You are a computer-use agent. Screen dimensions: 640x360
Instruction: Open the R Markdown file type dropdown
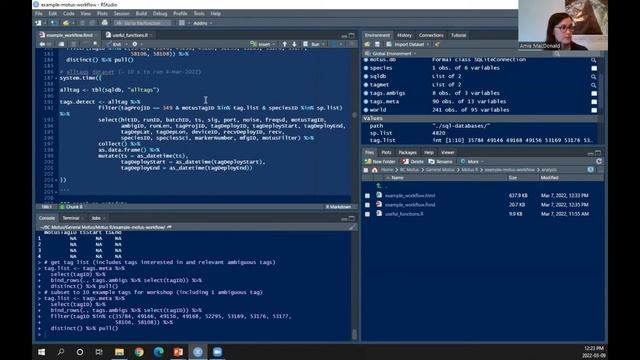click(338, 207)
